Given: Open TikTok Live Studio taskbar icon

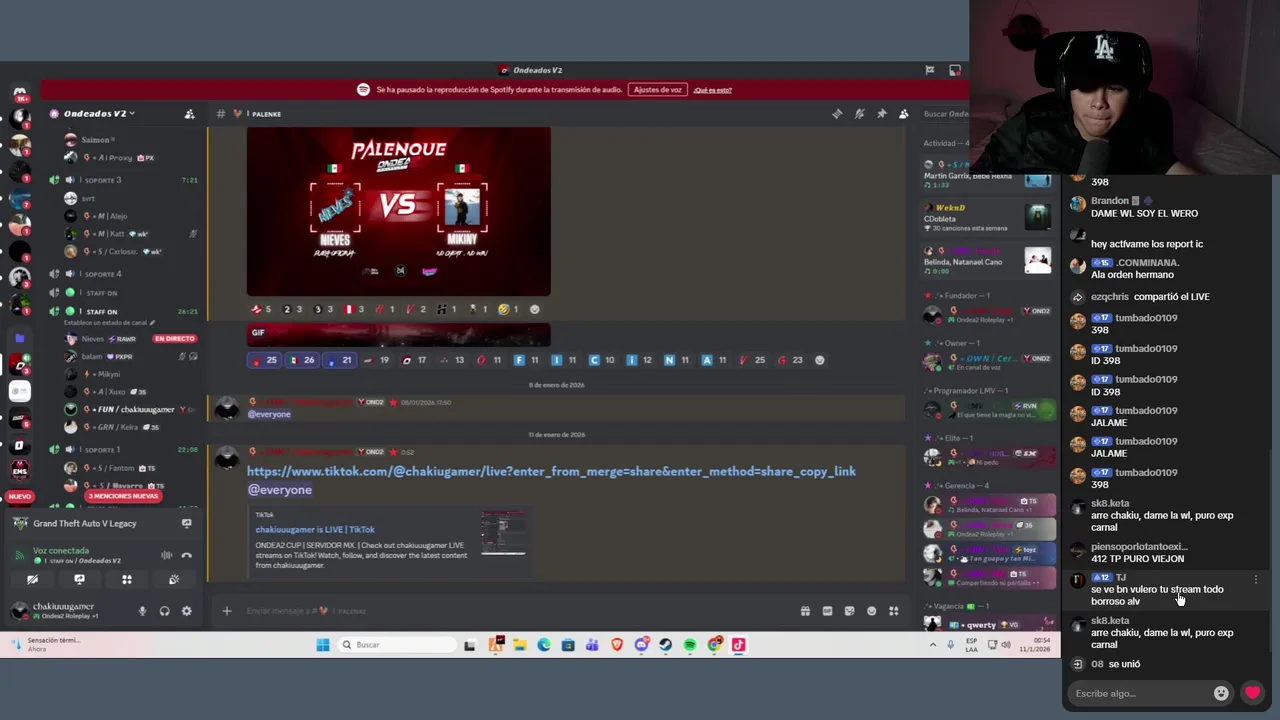Looking at the screenshot, I should coord(738,645).
